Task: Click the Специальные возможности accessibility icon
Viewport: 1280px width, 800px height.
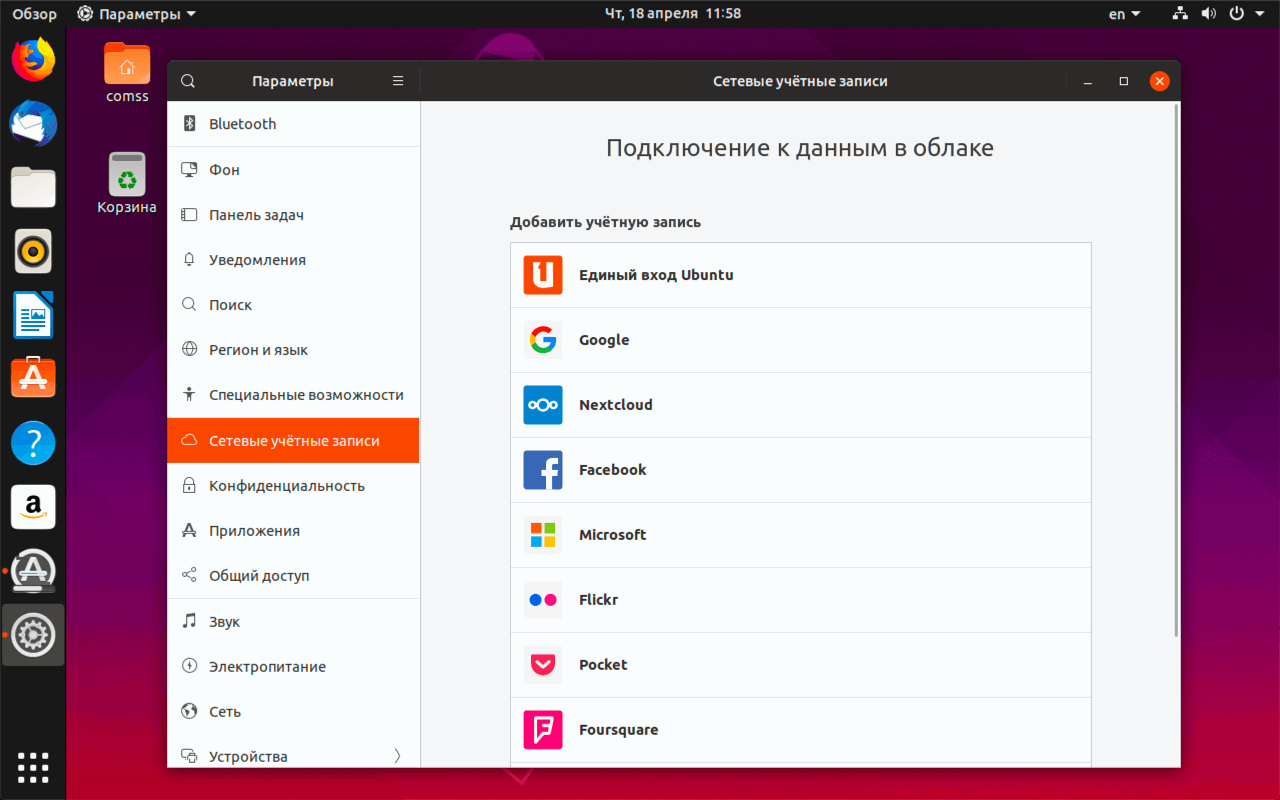Action: pos(189,395)
